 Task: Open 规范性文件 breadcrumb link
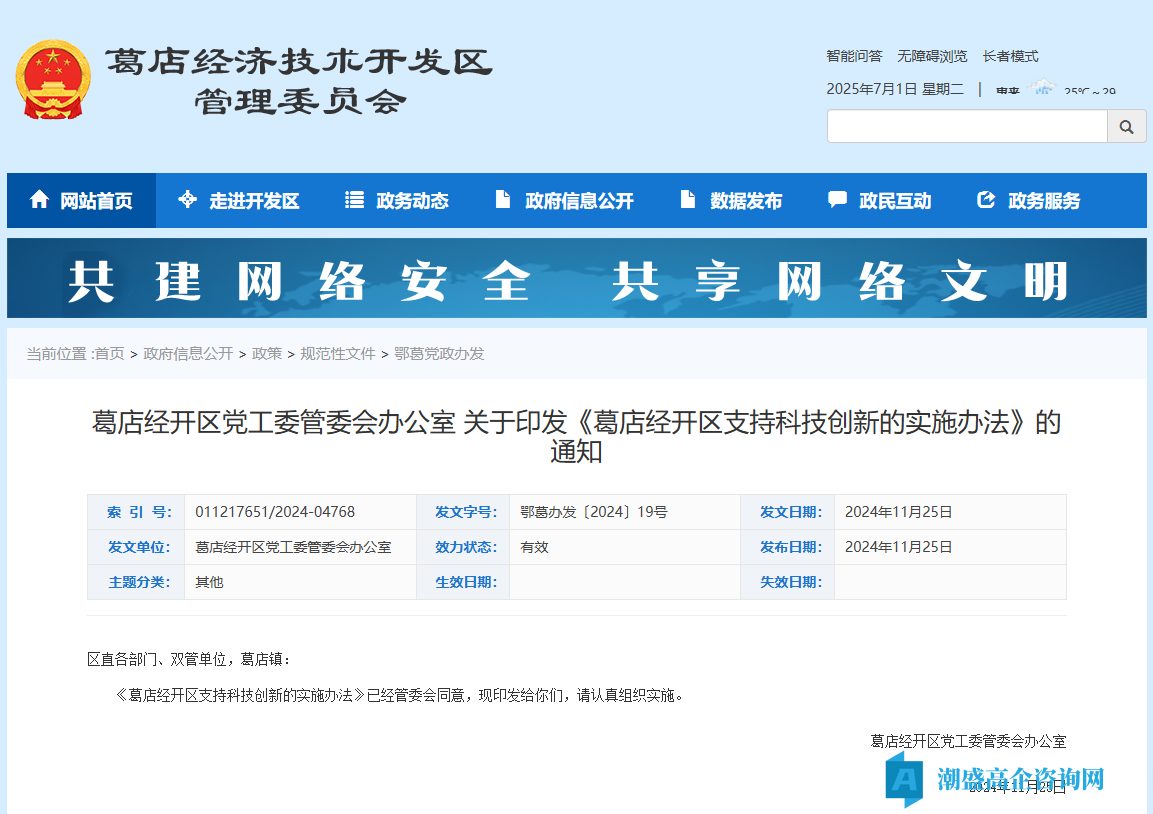point(338,354)
